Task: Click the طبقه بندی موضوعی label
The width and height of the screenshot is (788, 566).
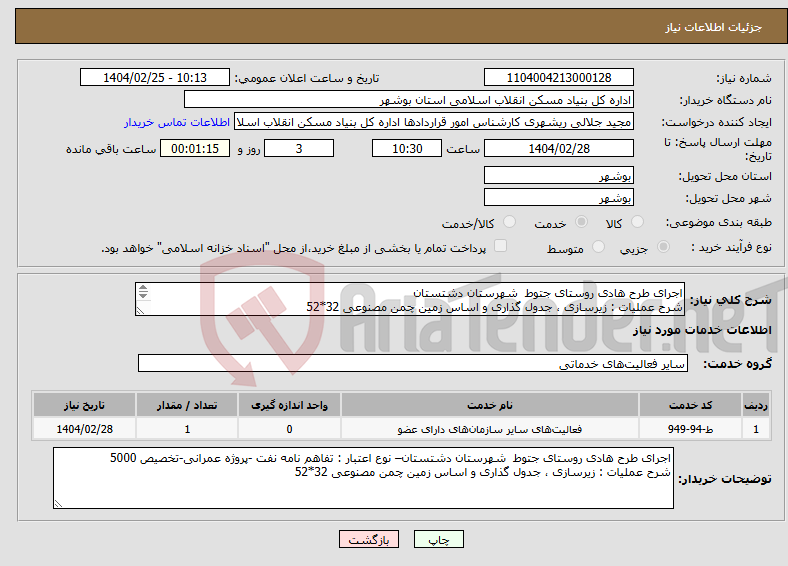Action: (719, 222)
